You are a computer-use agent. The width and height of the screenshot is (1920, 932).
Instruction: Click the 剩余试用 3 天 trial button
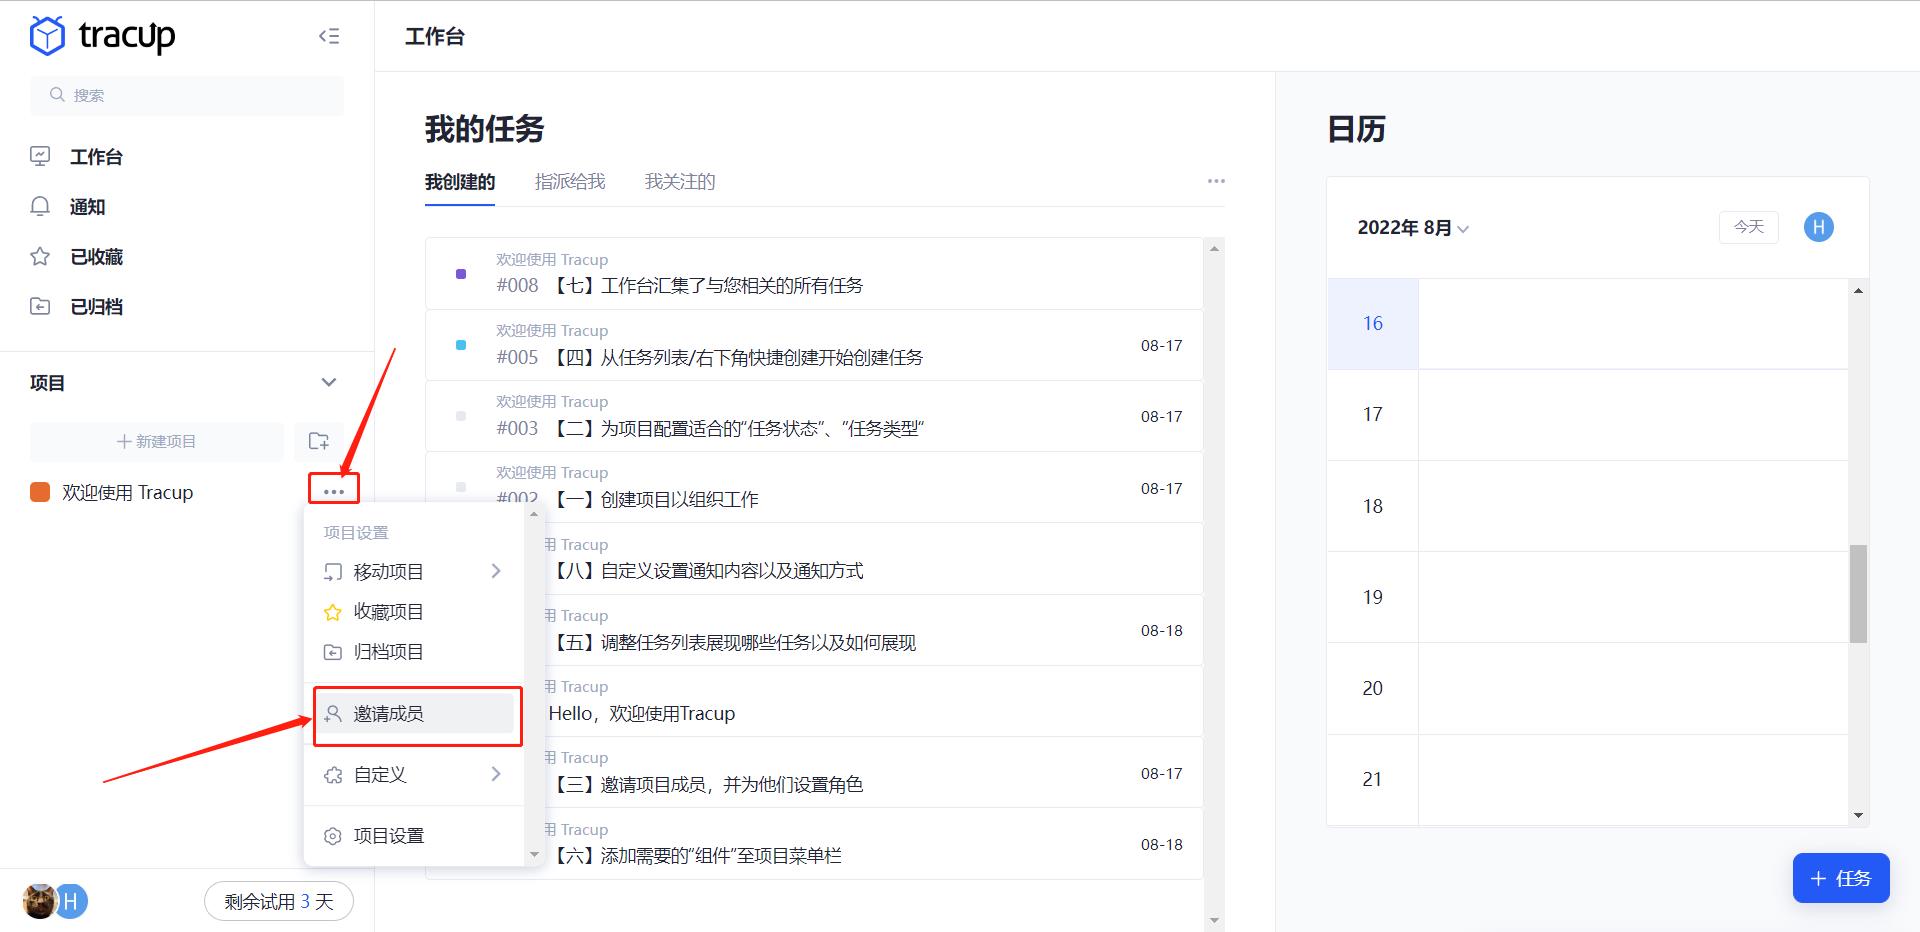click(279, 902)
